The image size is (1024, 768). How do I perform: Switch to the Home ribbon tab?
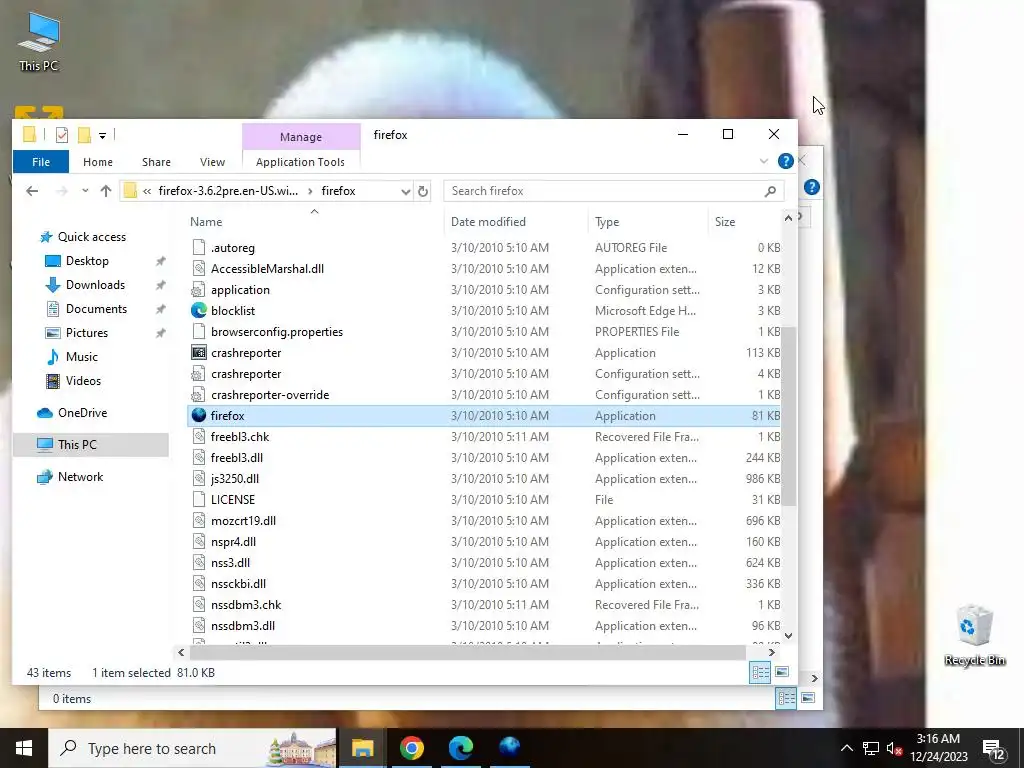coord(98,162)
